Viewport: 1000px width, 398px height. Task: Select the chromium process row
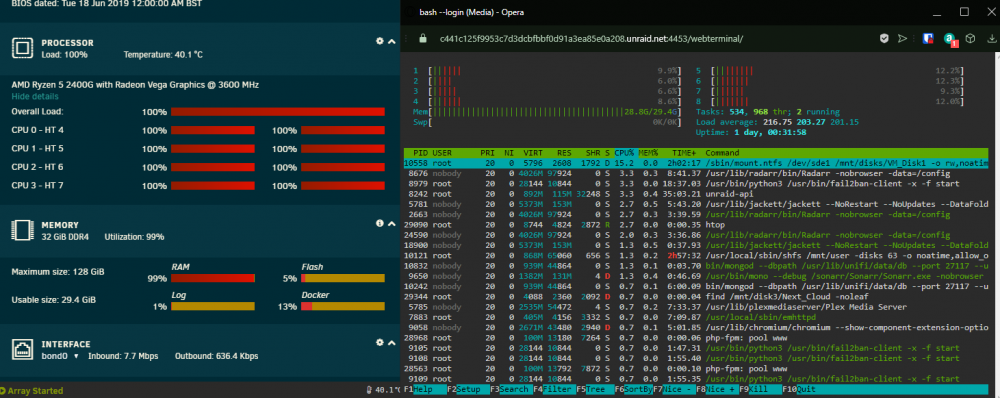point(696,327)
